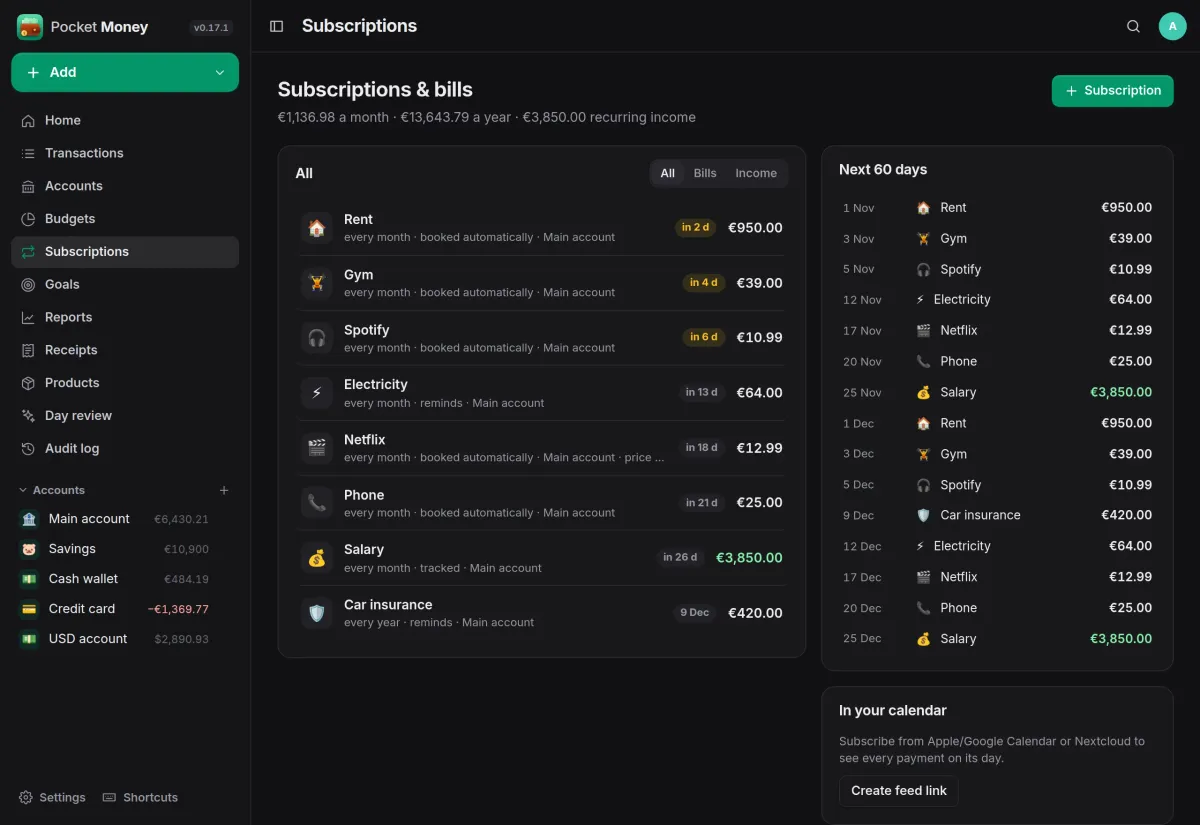Click the Gym 'in 4 d' badge
The image size is (1200, 825).
click(704, 282)
